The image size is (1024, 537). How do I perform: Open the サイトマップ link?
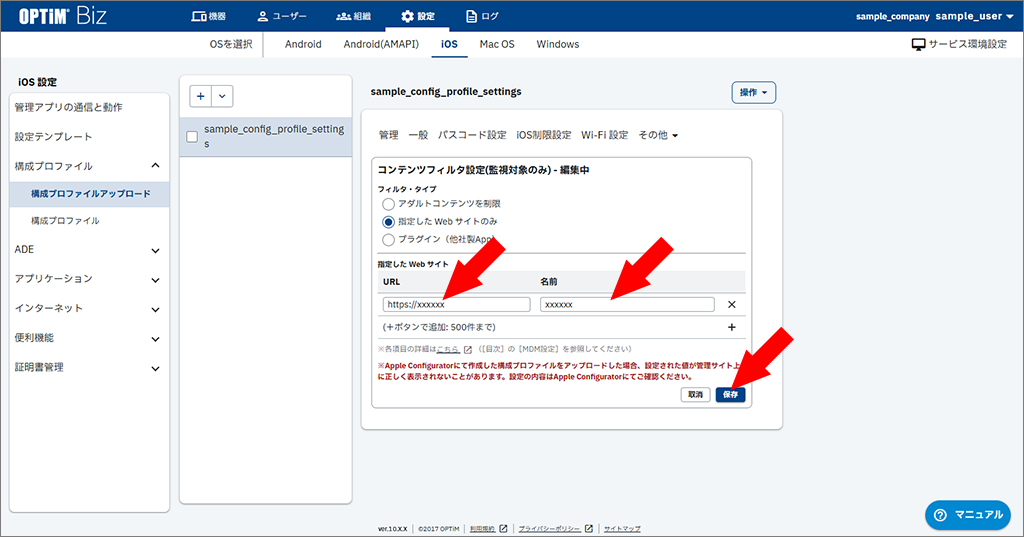pyautogui.click(x=622, y=529)
